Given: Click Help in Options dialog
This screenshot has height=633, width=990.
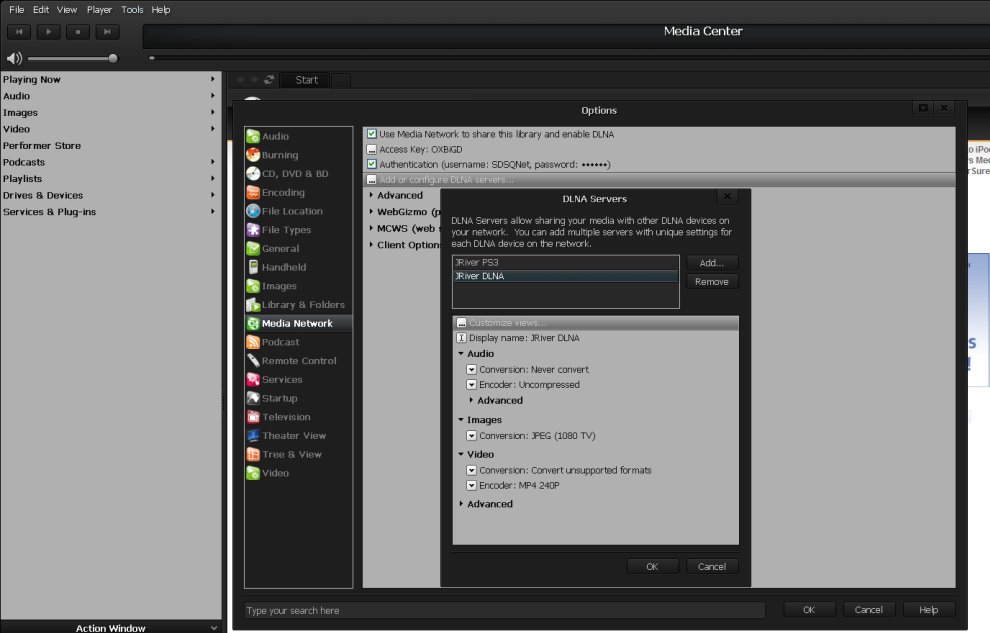Looking at the screenshot, I should 928,610.
